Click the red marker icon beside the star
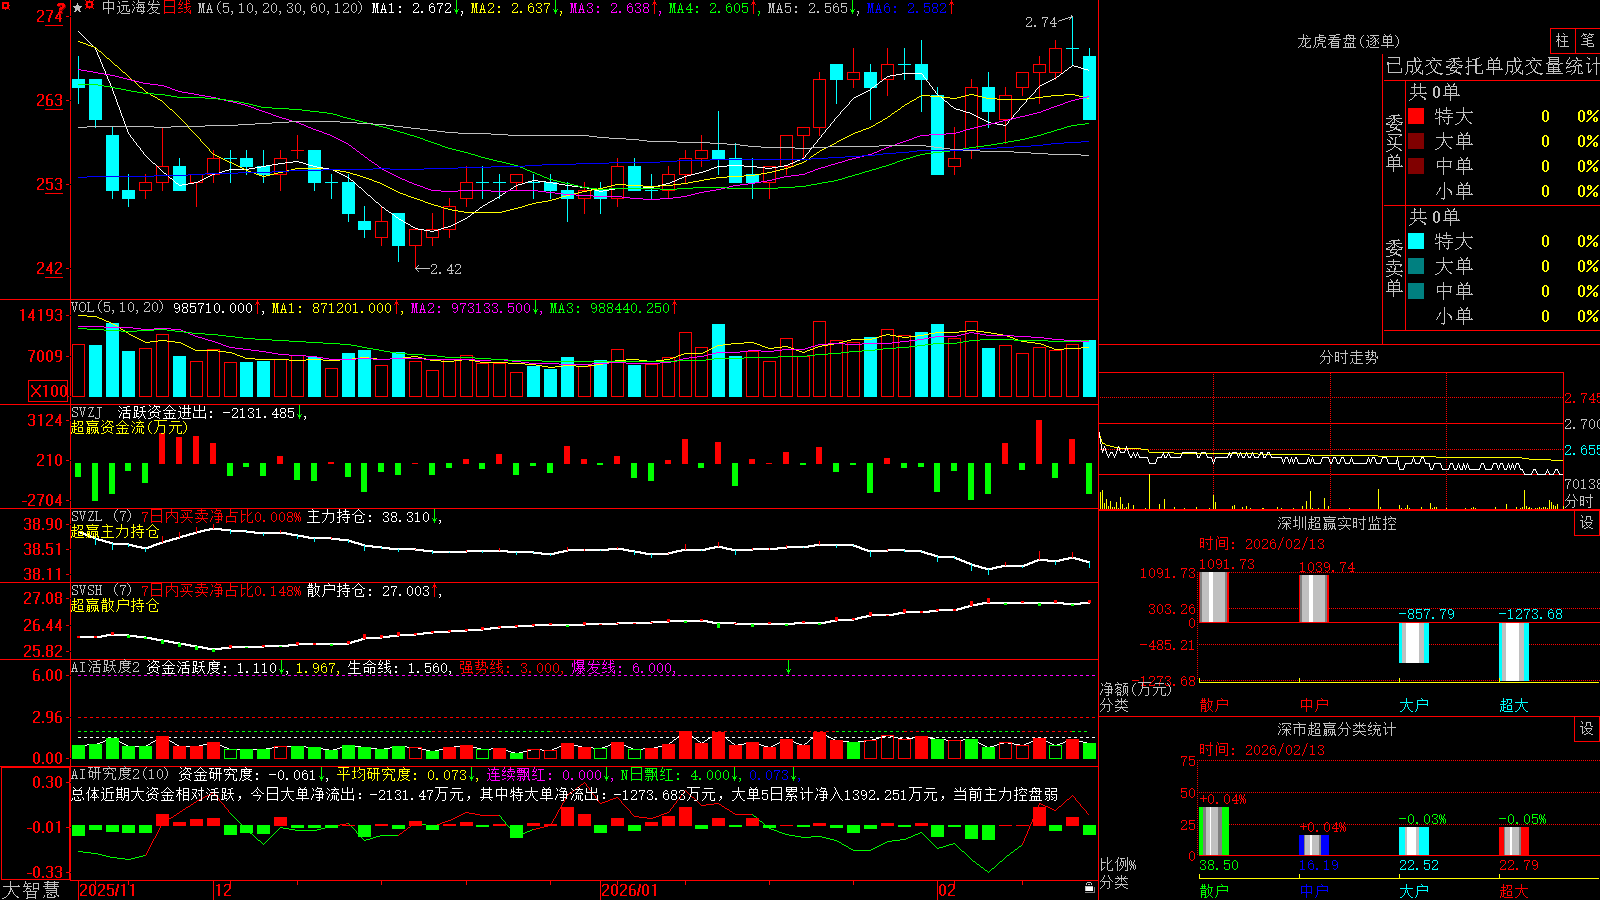 pyautogui.click(x=90, y=7)
